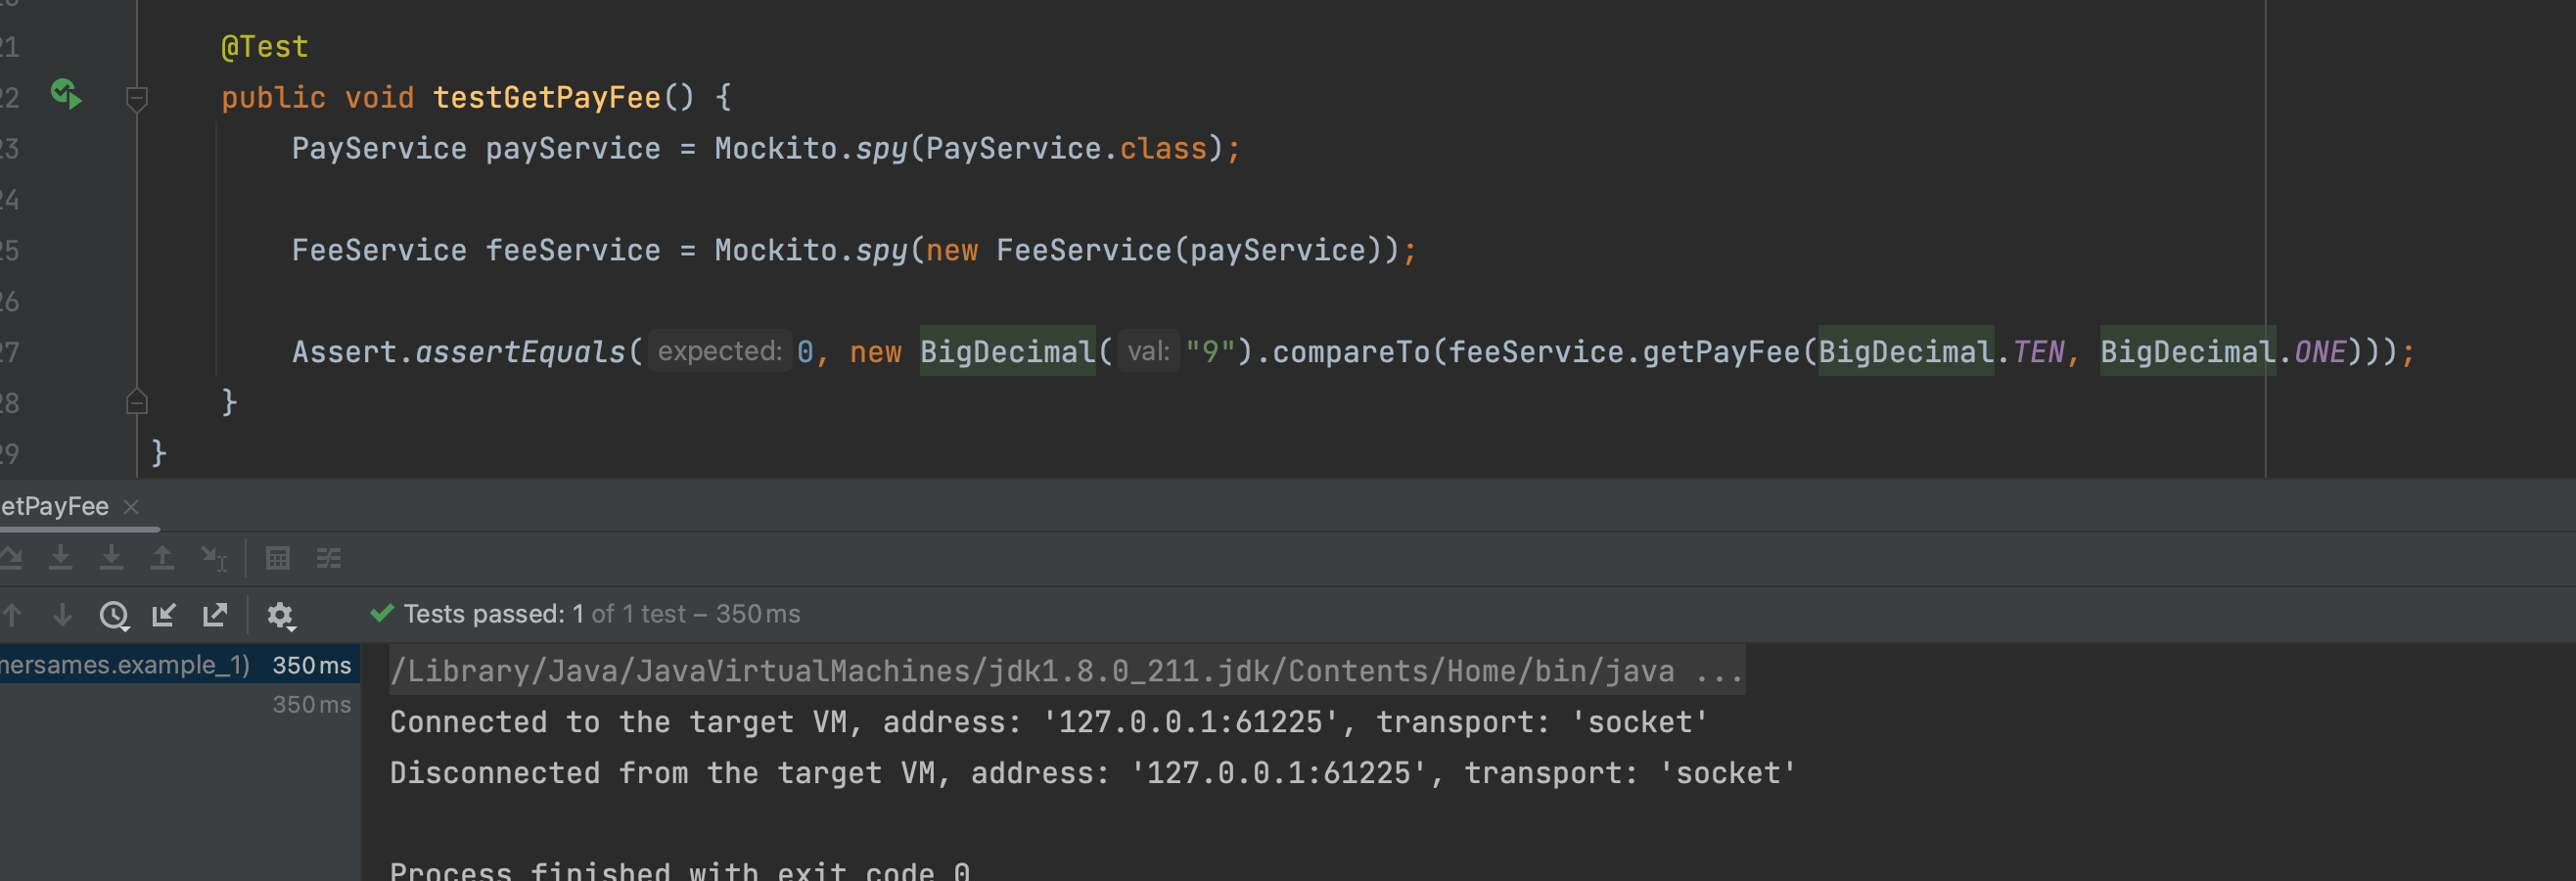Click the feeService variable declaration
The height and width of the screenshot is (881, 2576).
(x=573, y=250)
